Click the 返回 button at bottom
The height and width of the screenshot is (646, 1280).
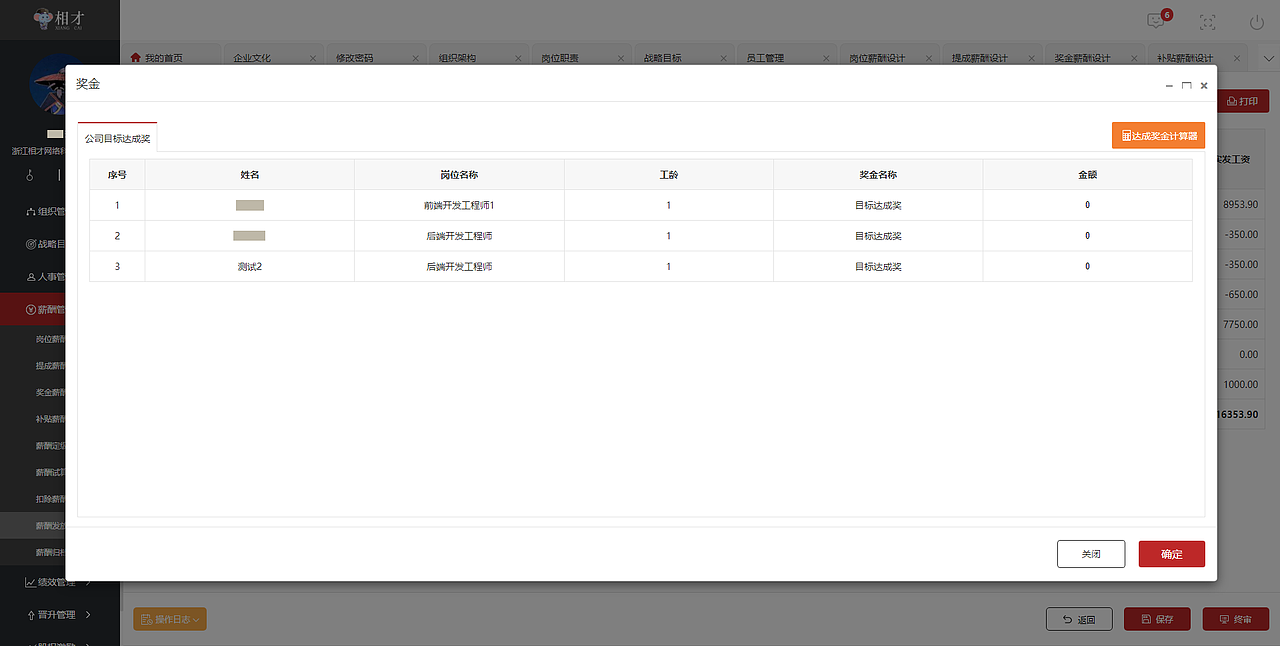[1079, 619]
